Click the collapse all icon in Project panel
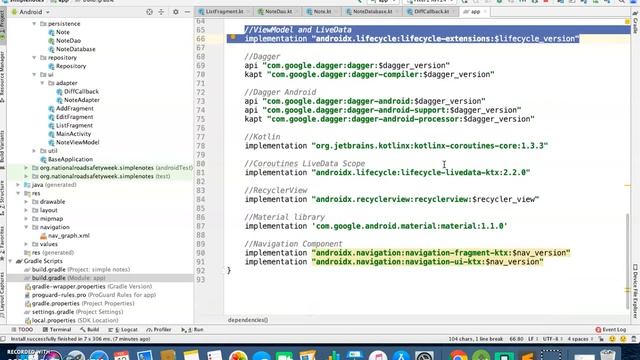 [161, 12]
